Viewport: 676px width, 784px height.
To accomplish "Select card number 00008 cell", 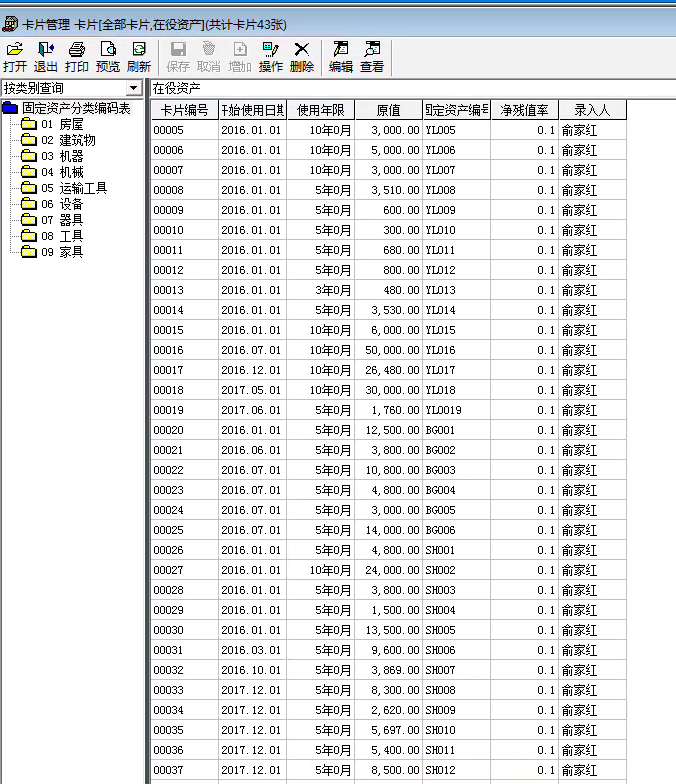I will point(184,190).
